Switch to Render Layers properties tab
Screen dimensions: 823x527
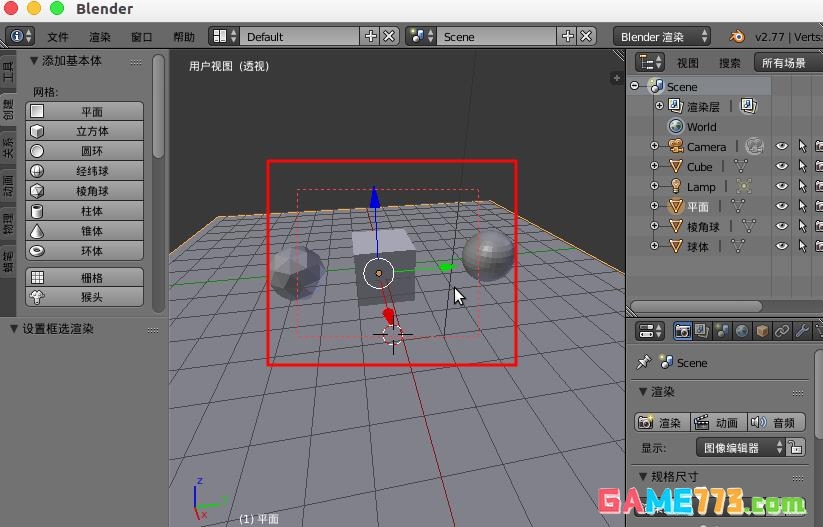click(x=702, y=331)
